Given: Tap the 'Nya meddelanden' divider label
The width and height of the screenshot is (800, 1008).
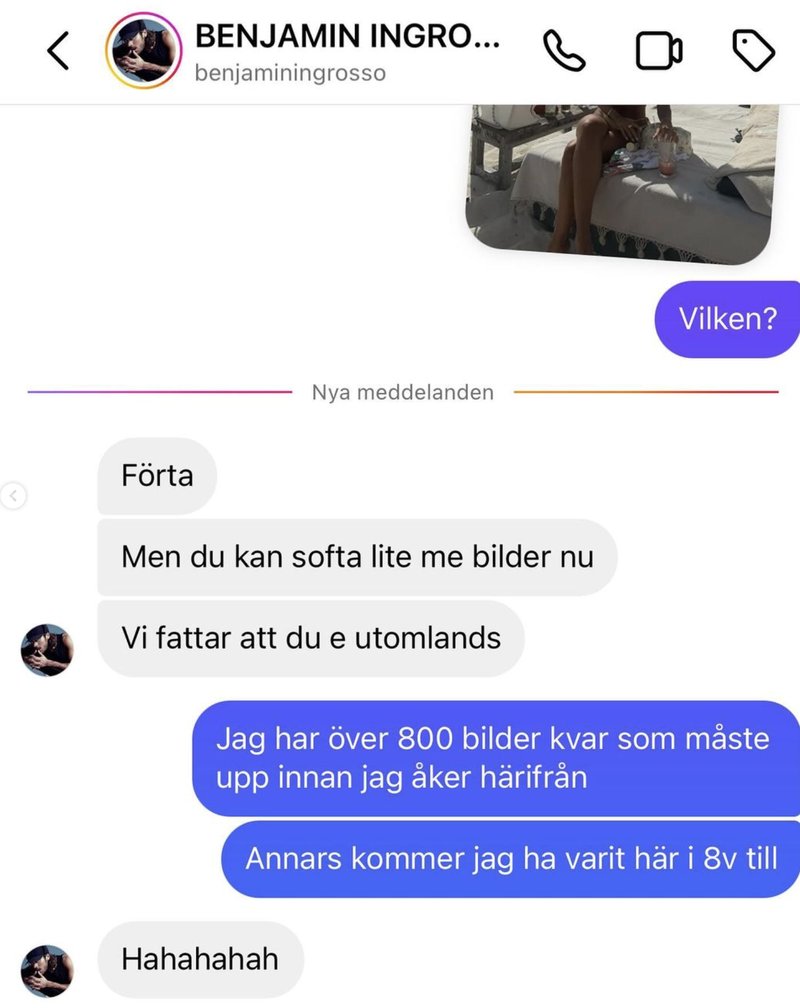Looking at the screenshot, I should click(x=403, y=392).
